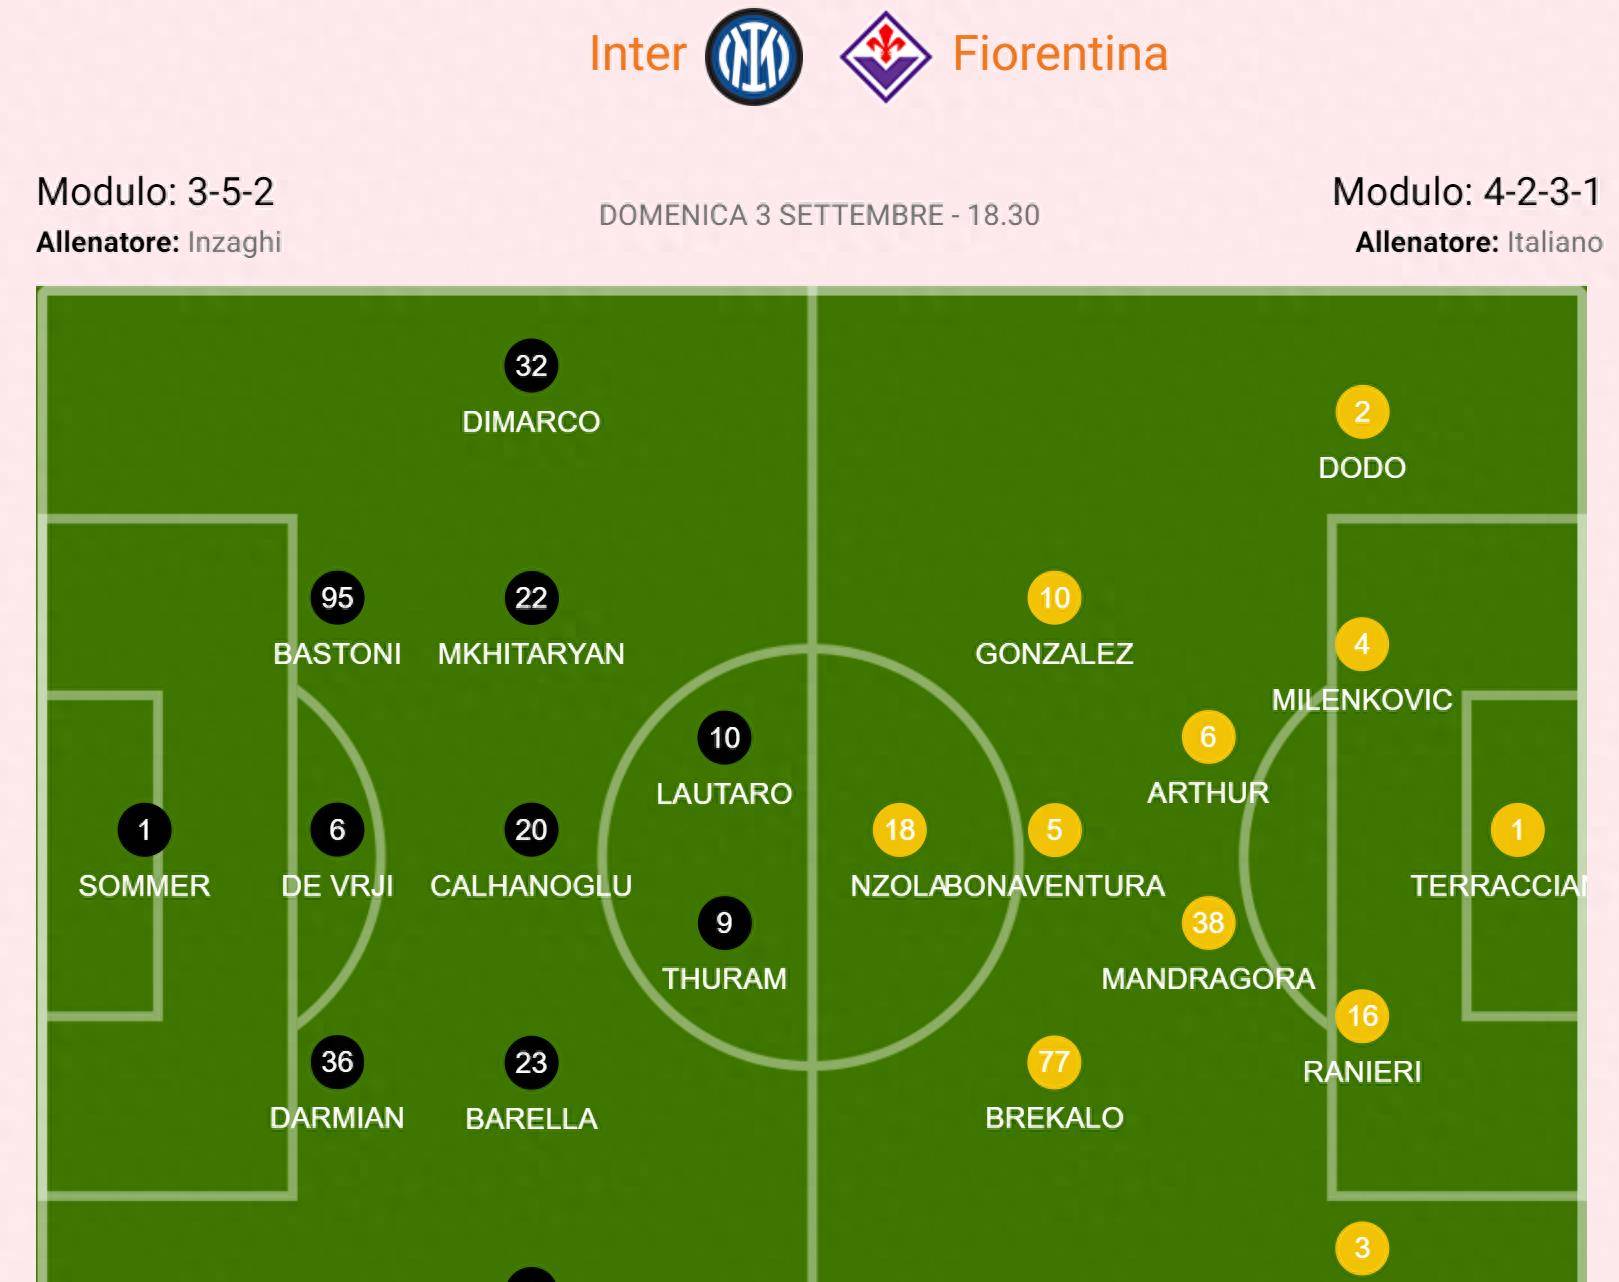Click the Milenkovic player name label

click(1362, 700)
